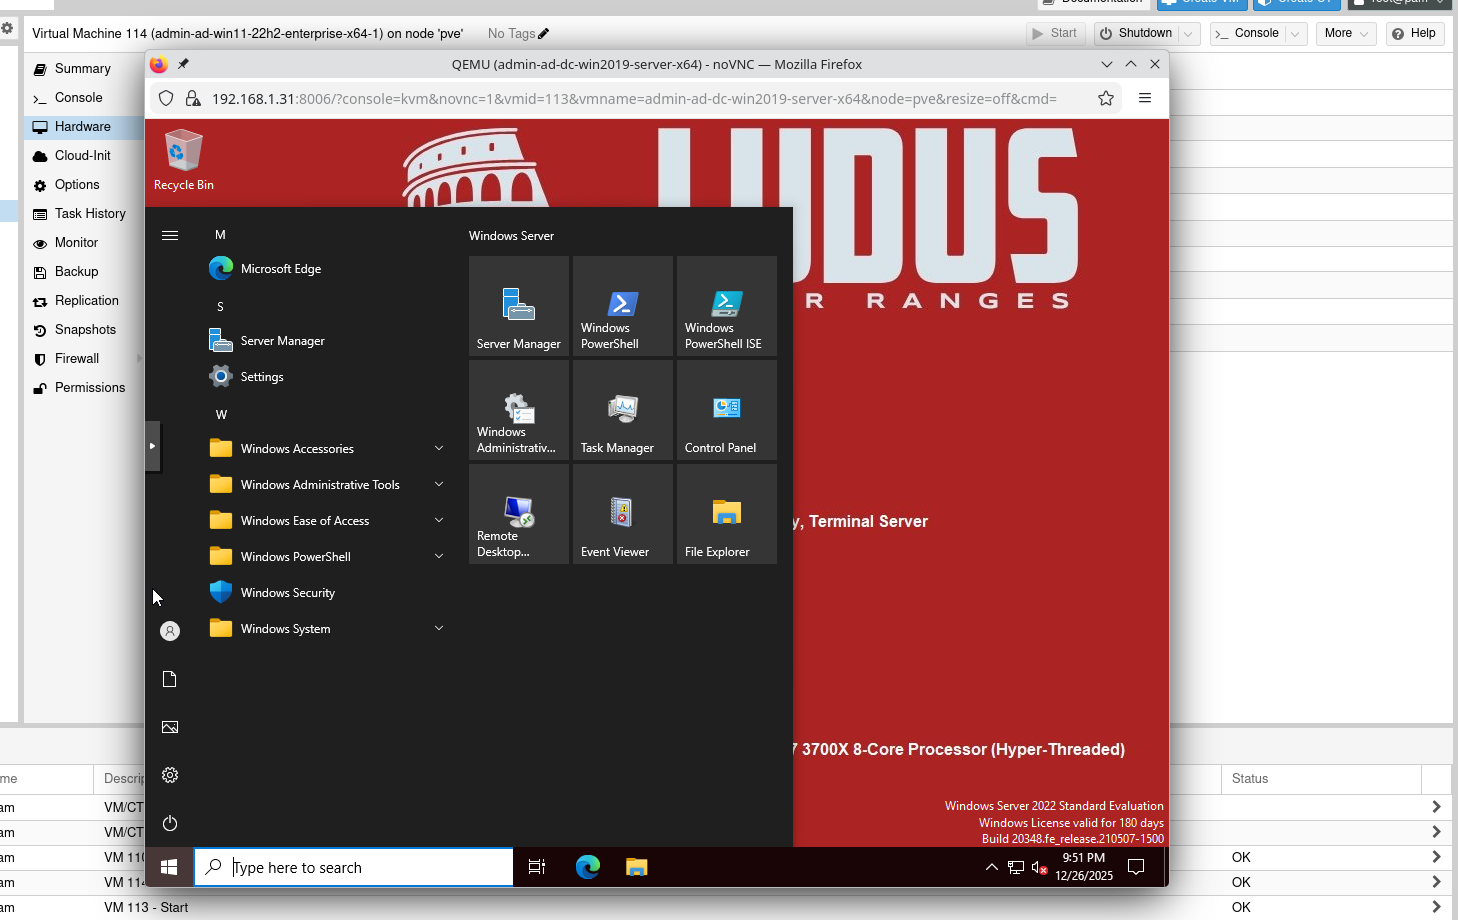
Task: Bookmark the noVNC page via the star icon
Action: (x=1105, y=98)
